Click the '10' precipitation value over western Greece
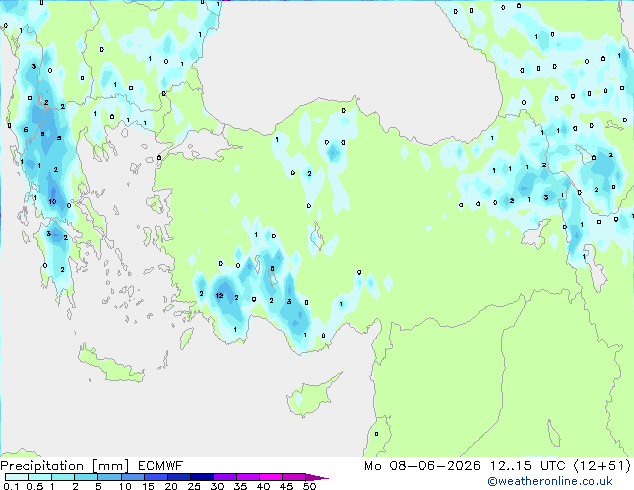The height and width of the screenshot is (490, 634). pos(53,201)
